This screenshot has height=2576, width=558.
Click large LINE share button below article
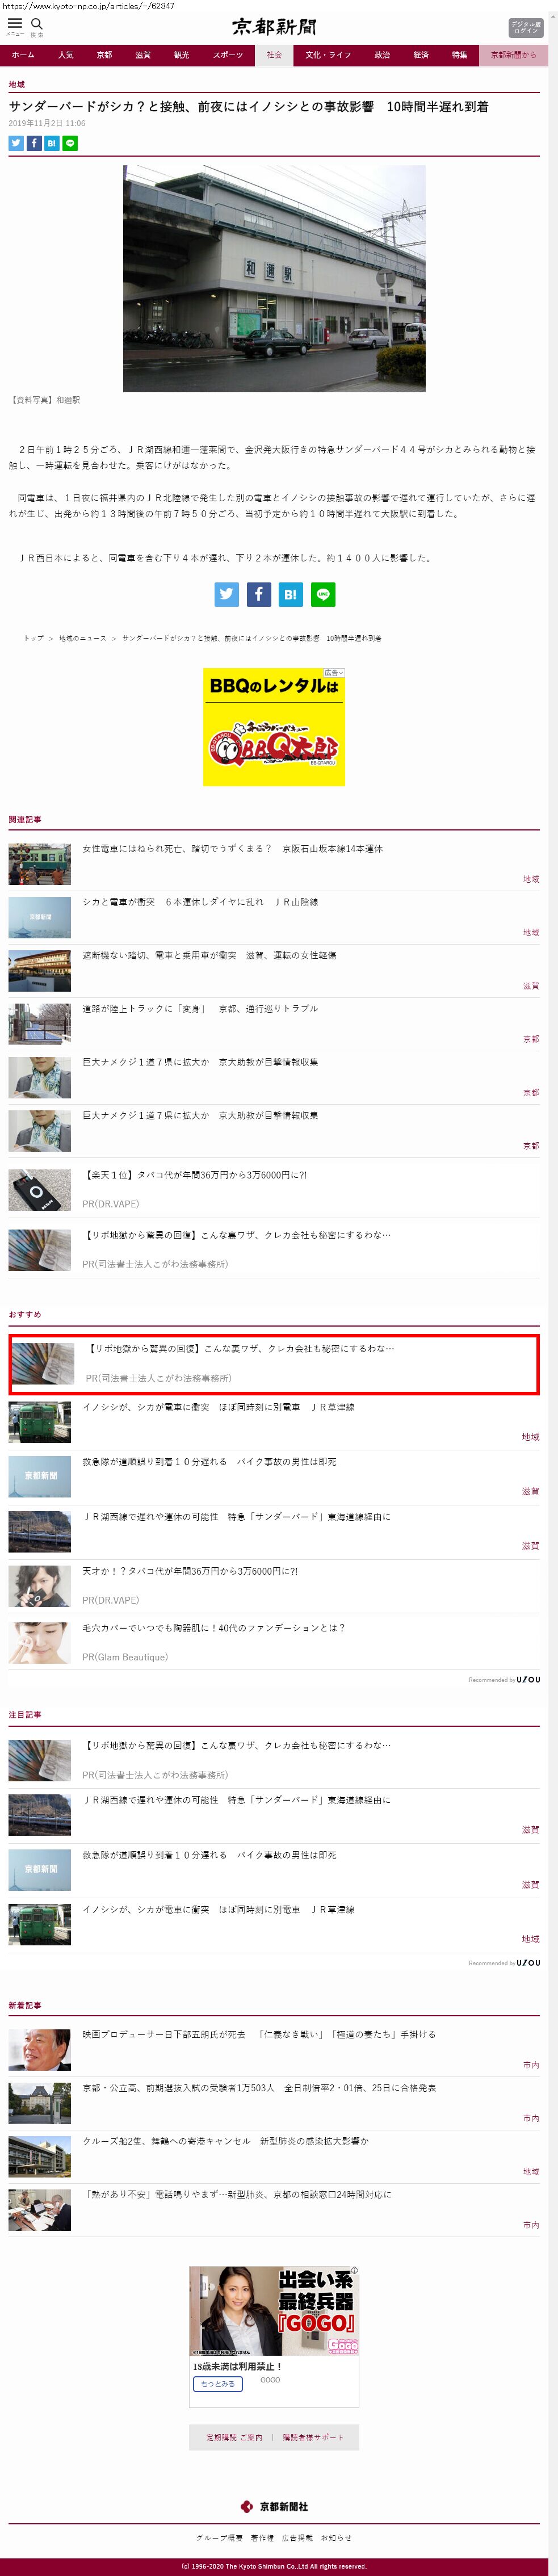pos(323,594)
